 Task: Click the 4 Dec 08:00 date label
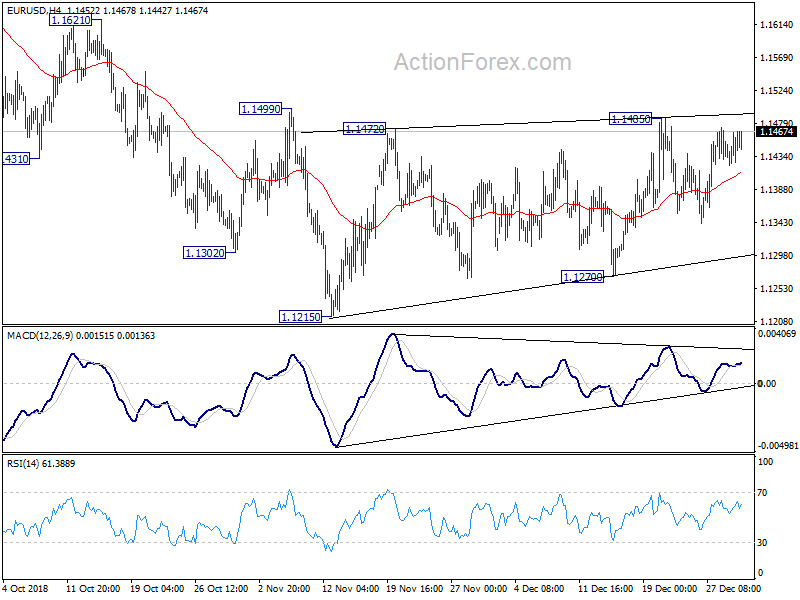[539, 588]
